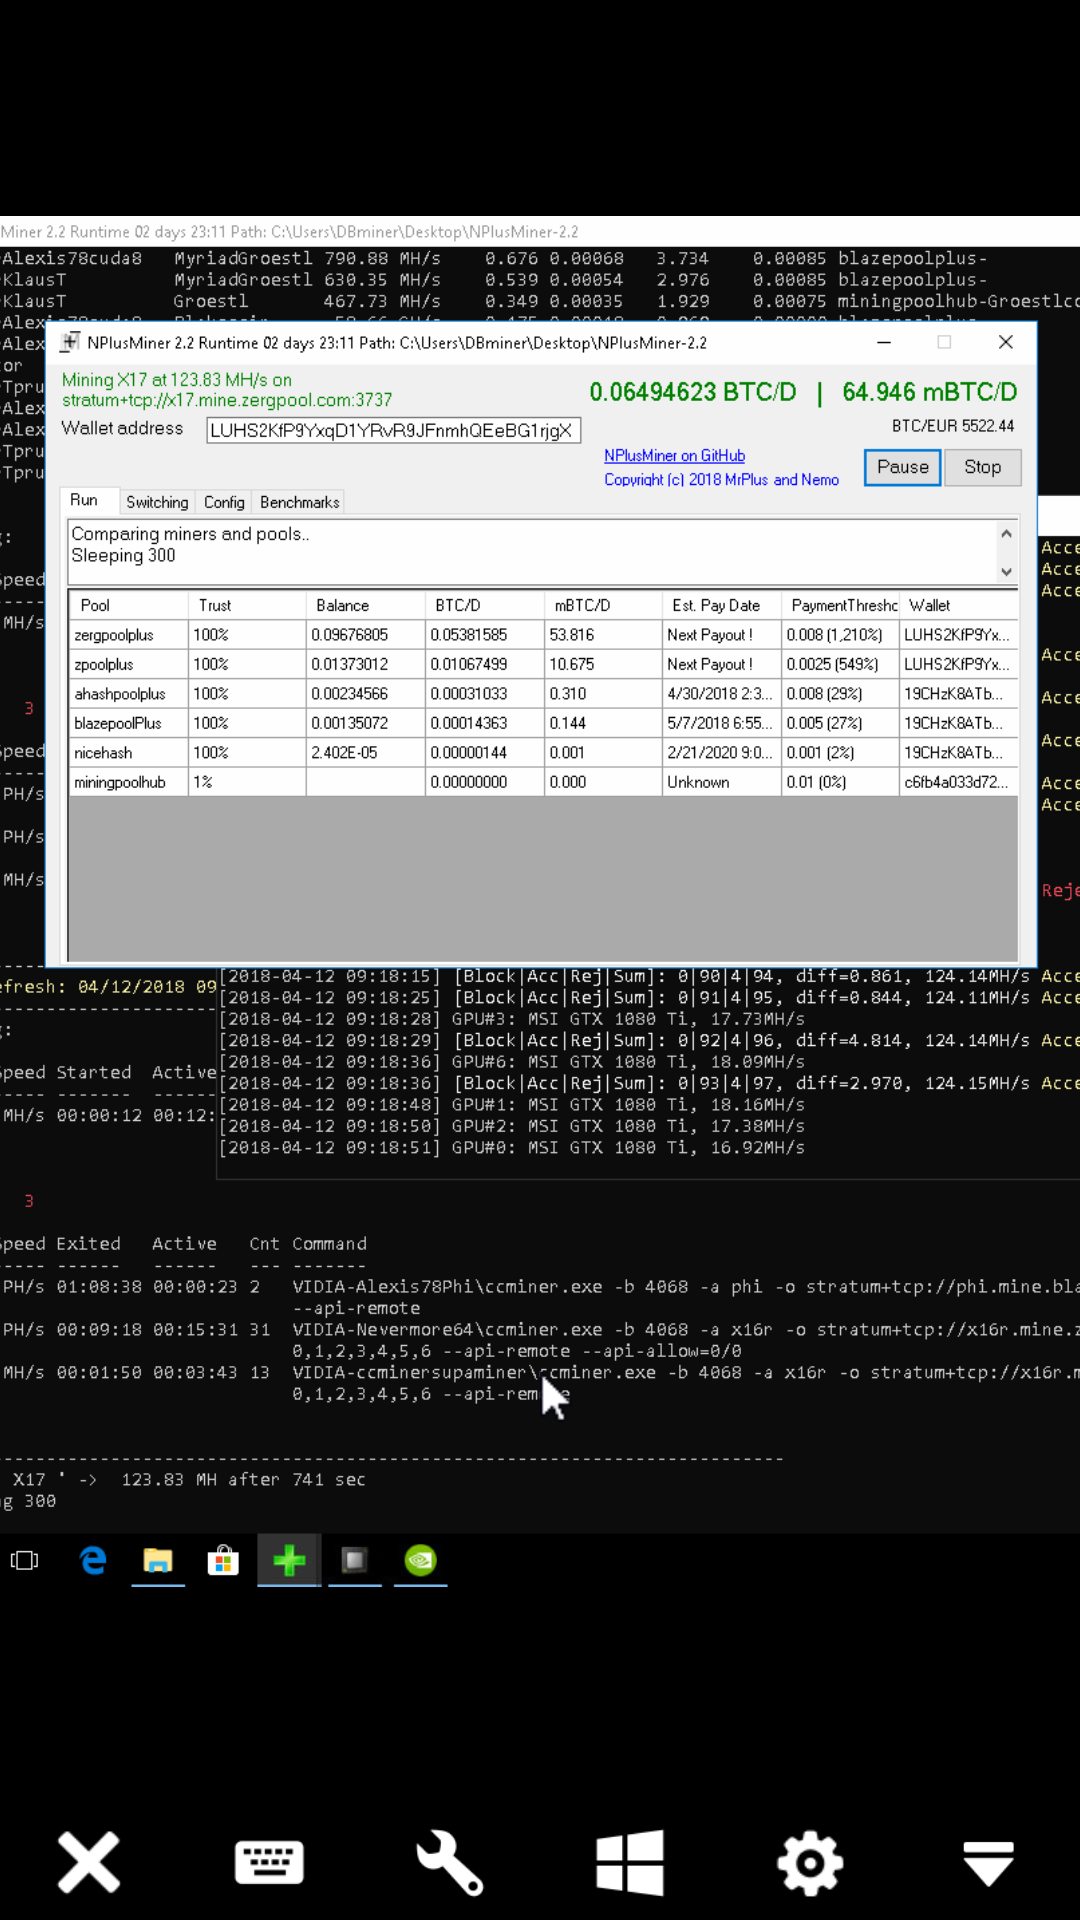Sort by the Pool column header
The width and height of the screenshot is (1080, 1920).
[129, 605]
